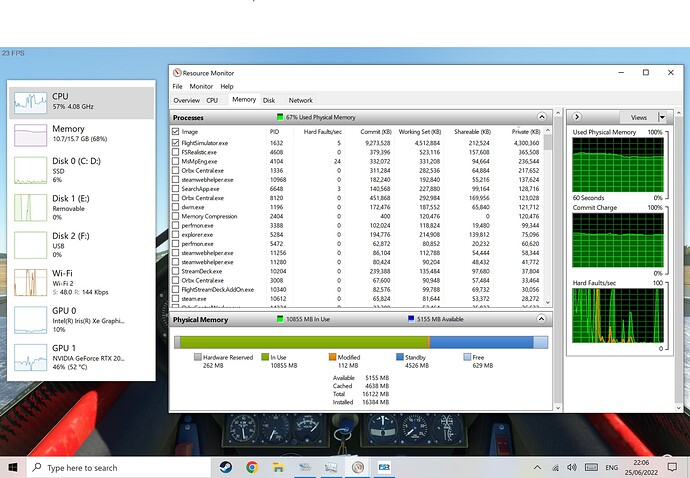Select the FlightStreamDeckAddOn.exe row
The width and height of the screenshot is (690, 478).
[356, 290]
